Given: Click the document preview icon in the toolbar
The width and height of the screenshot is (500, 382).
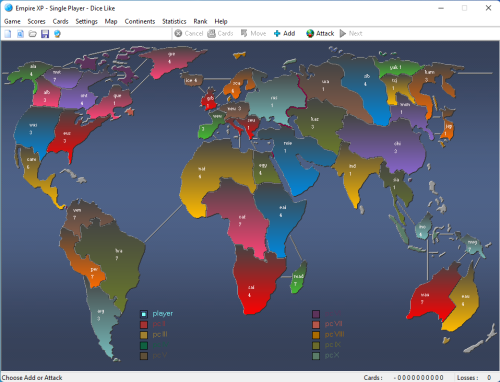Looking at the screenshot, I should point(20,34).
